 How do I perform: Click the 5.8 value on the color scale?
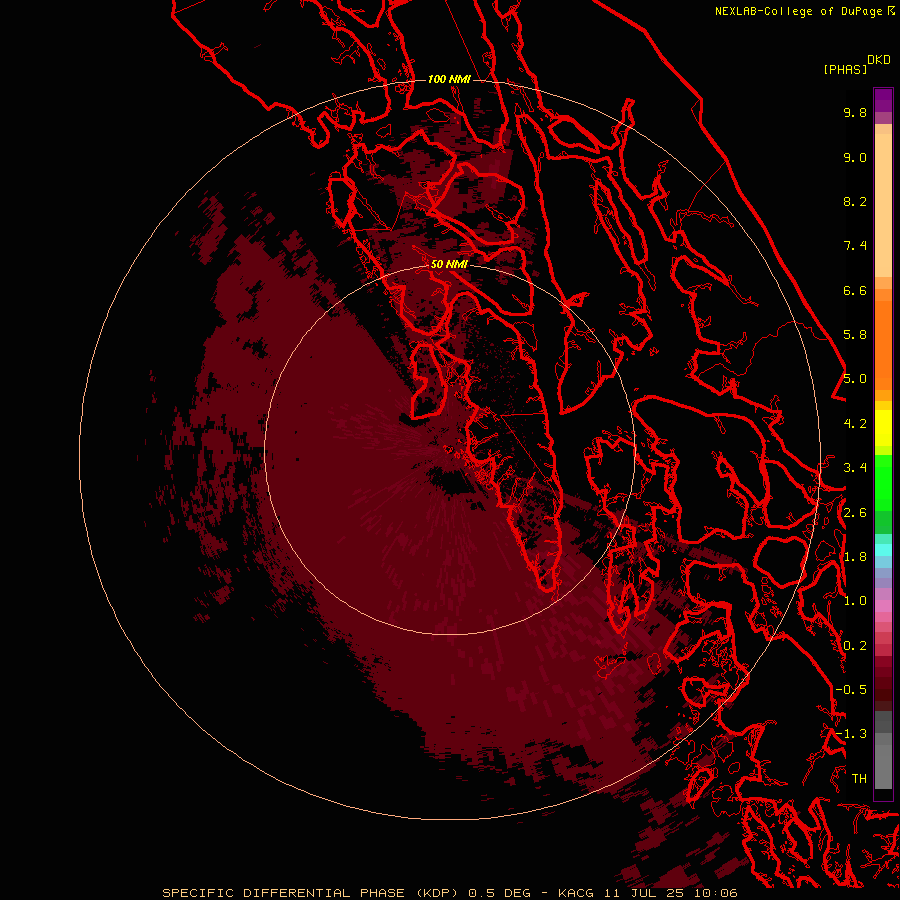click(855, 335)
